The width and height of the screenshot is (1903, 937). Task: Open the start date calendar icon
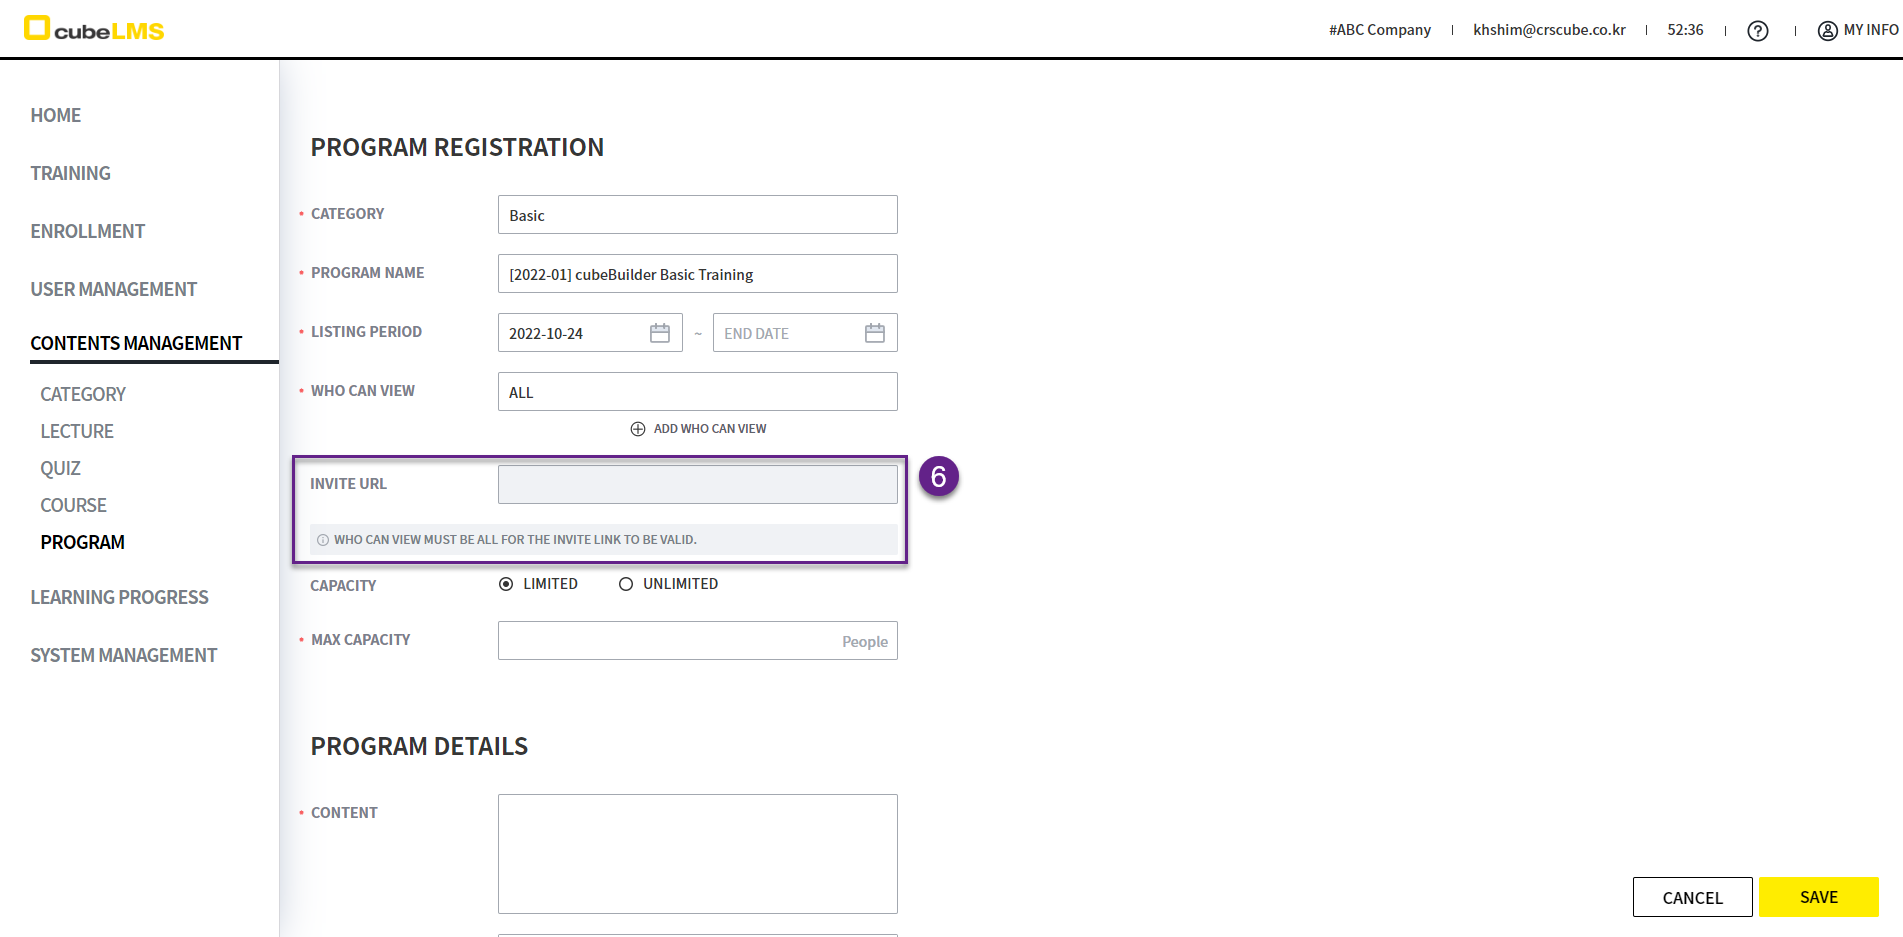tap(660, 333)
